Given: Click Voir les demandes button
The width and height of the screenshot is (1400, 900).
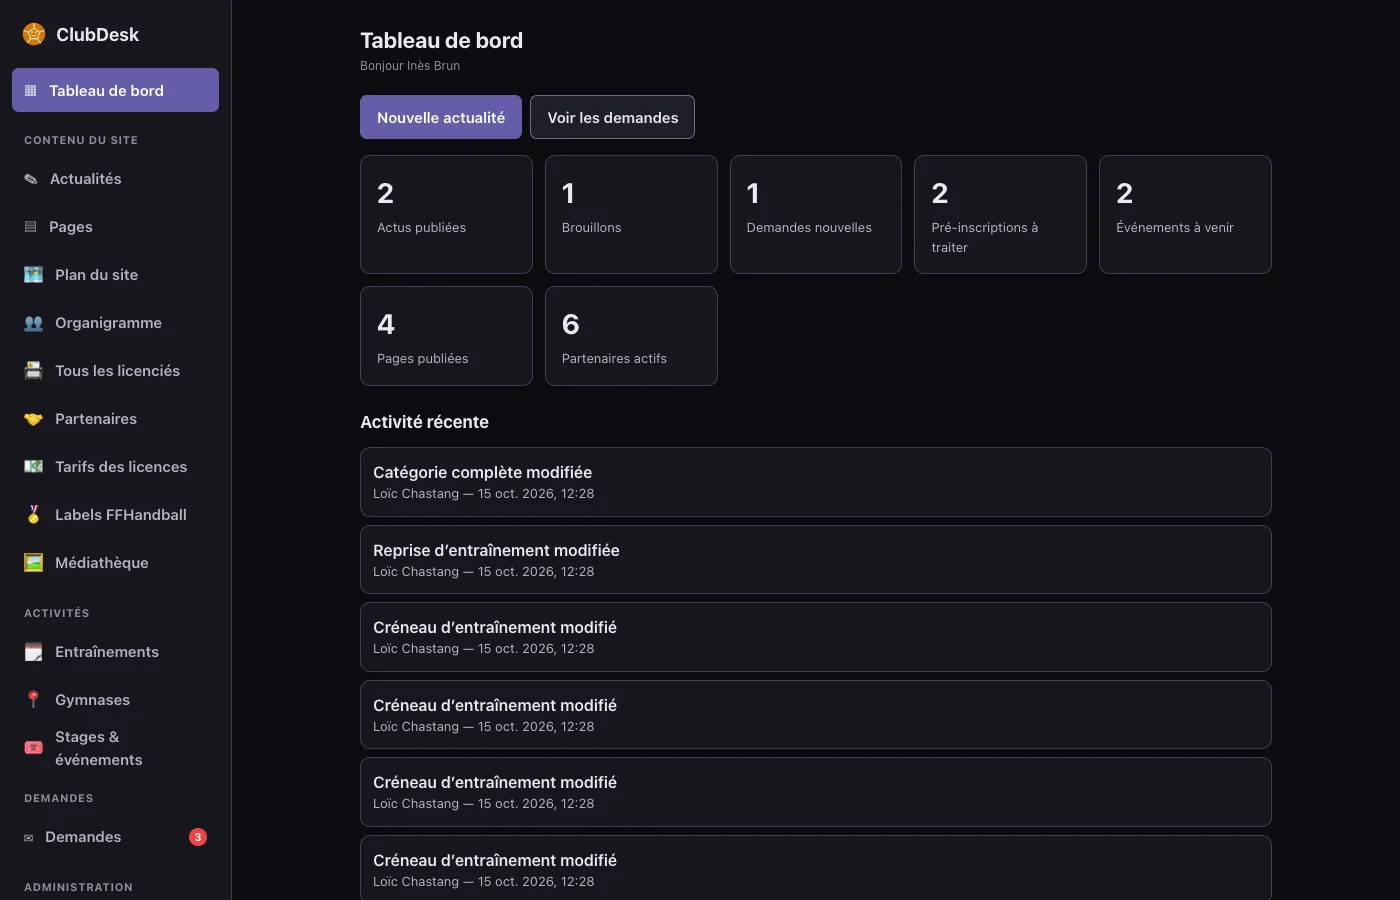Looking at the screenshot, I should [612, 117].
